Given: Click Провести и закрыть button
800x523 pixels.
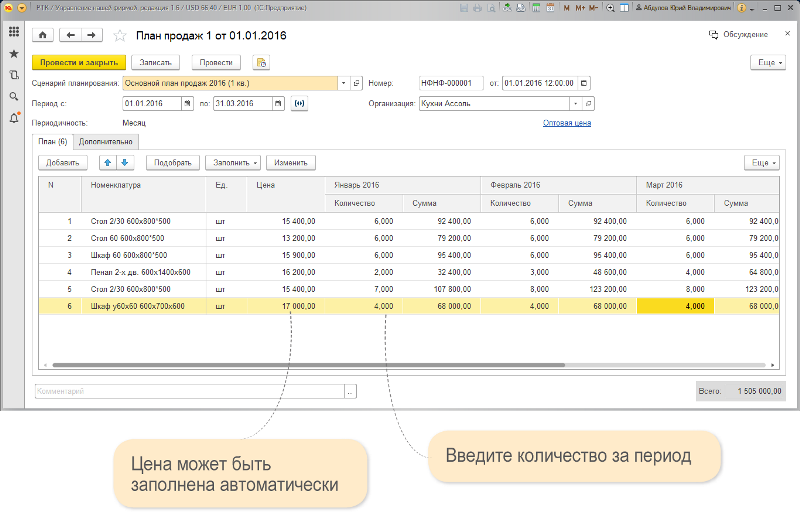Looking at the screenshot, I should pos(79,62).
